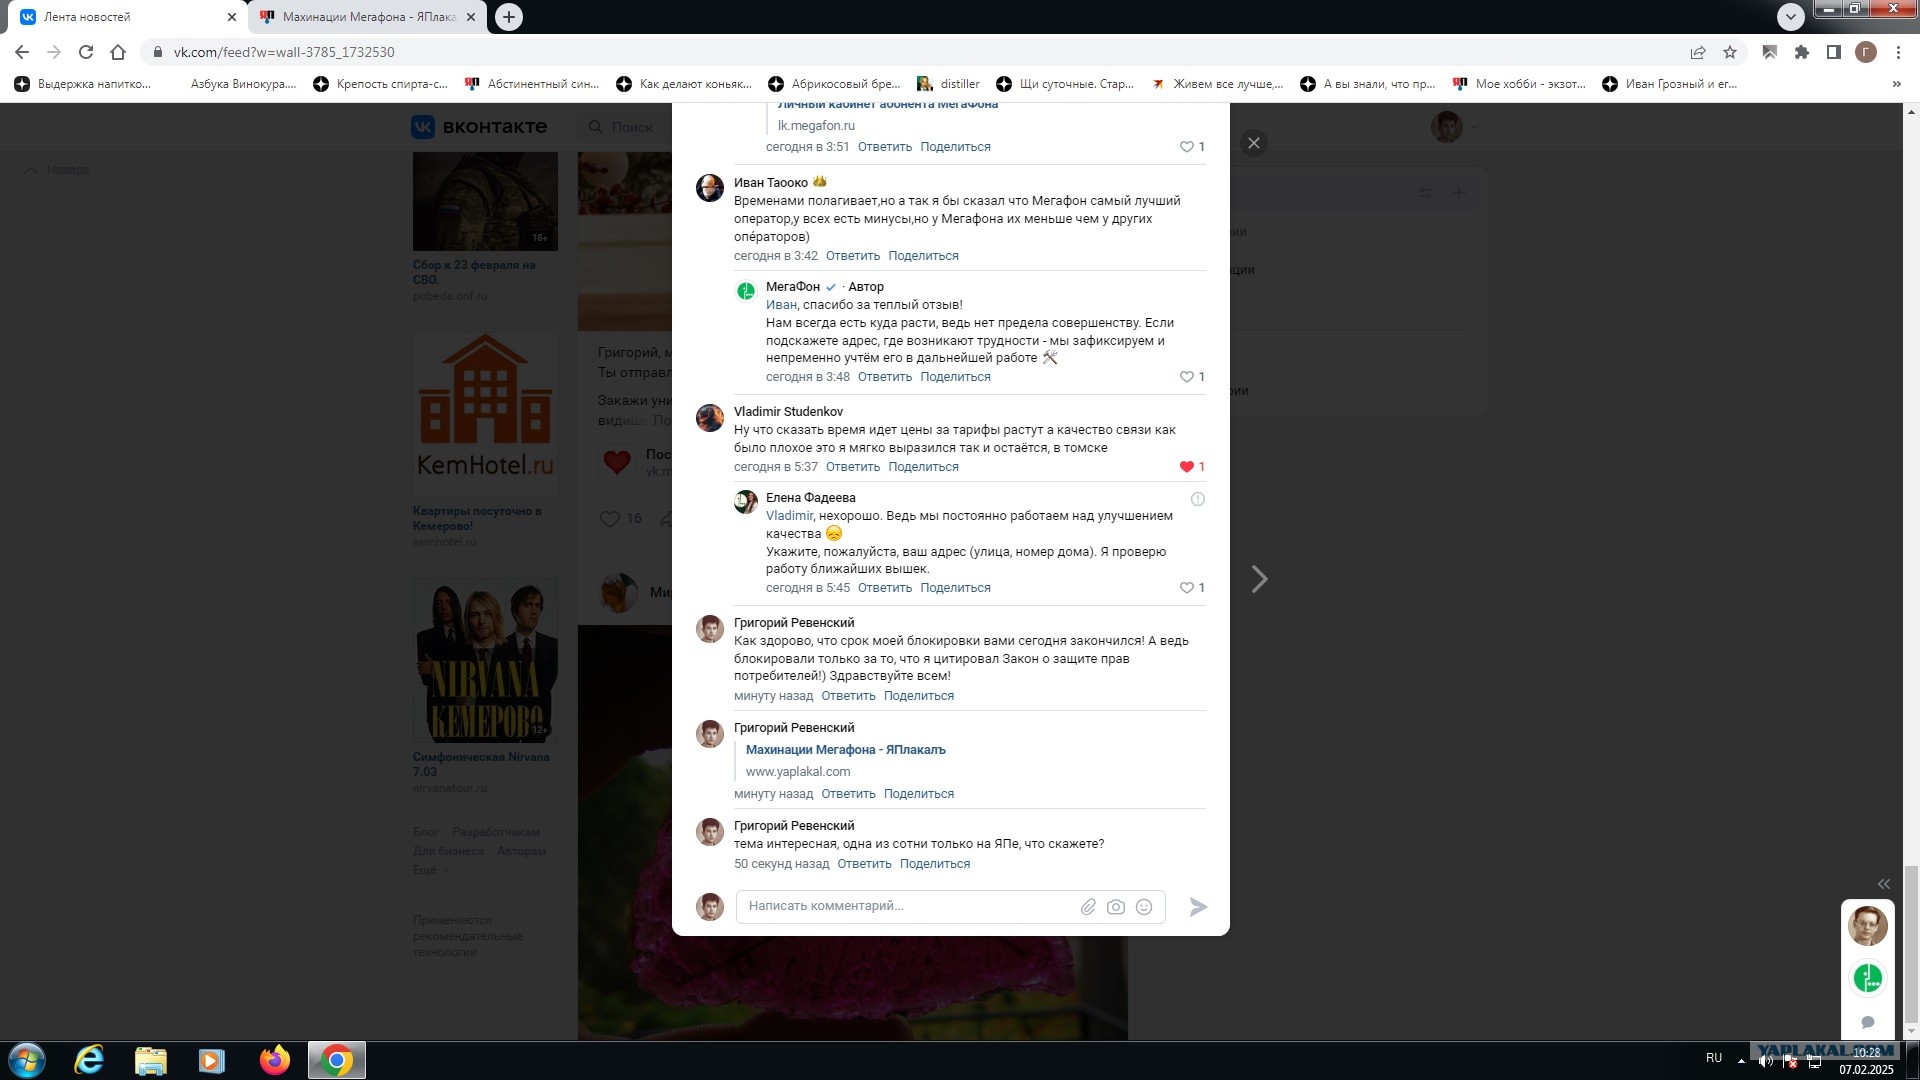Open the browser side panel
This screenshot has height=1080, width=1920.
tap(1834, 52)
